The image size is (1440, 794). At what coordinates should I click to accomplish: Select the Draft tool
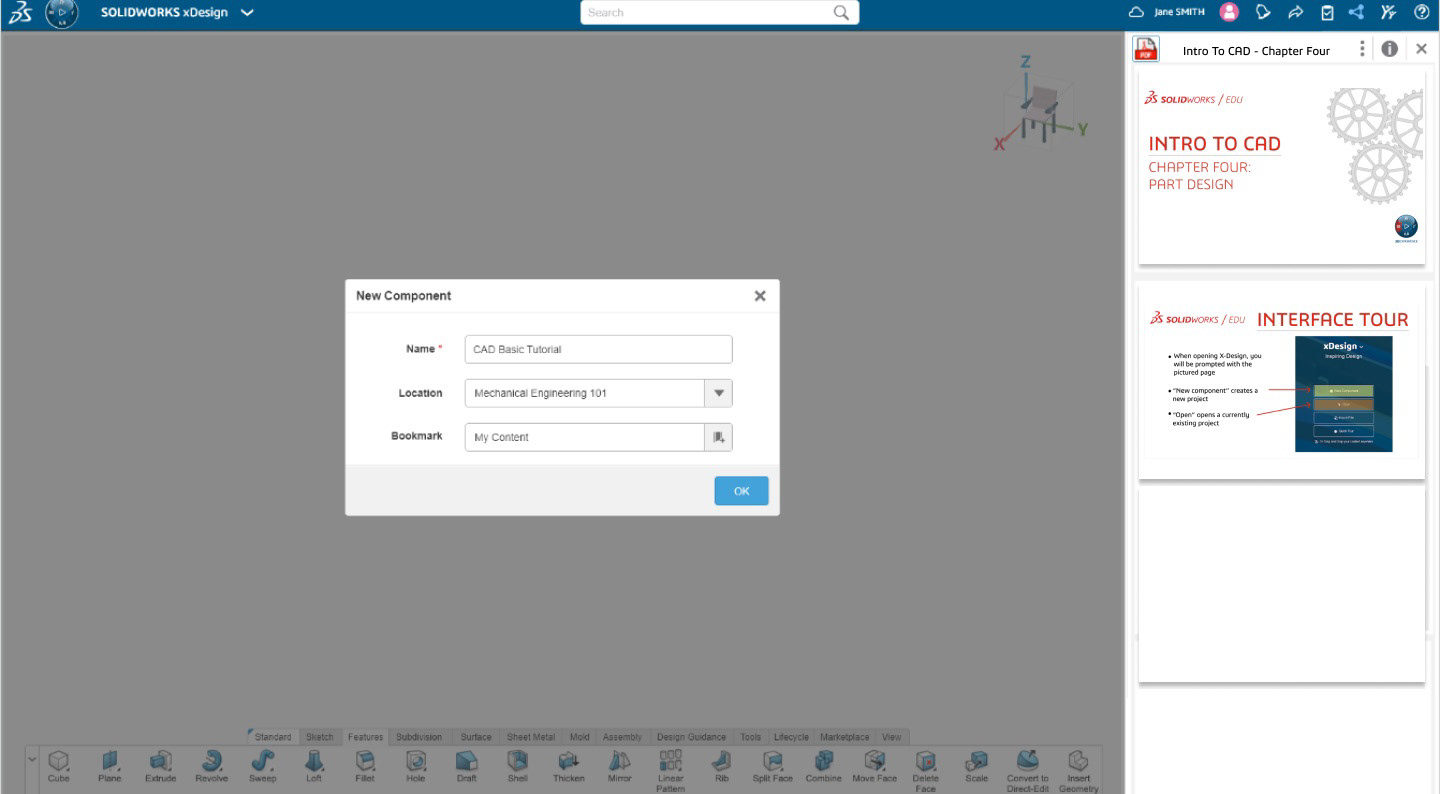[467, 766]
